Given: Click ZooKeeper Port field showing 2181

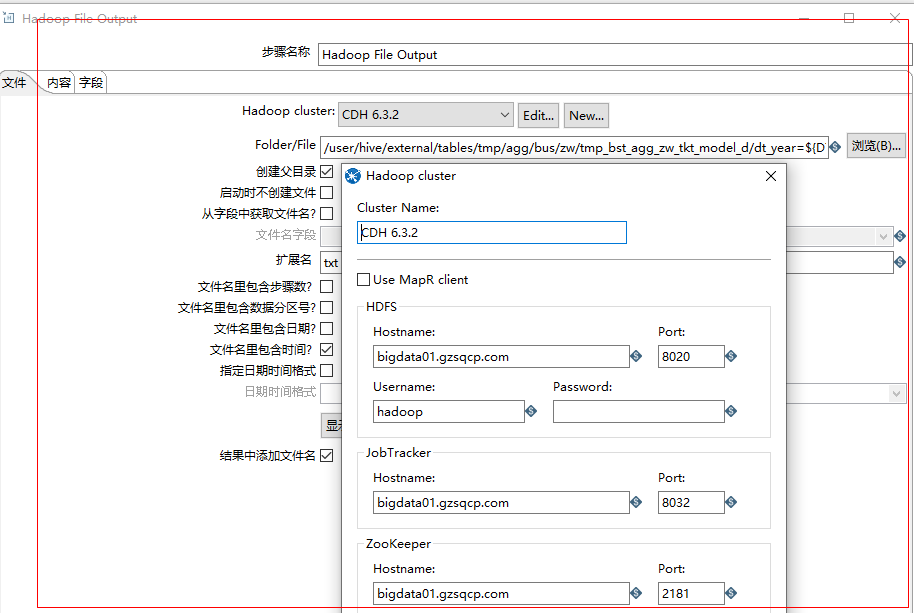Looking at the screenshot, I should click(691, 593).
